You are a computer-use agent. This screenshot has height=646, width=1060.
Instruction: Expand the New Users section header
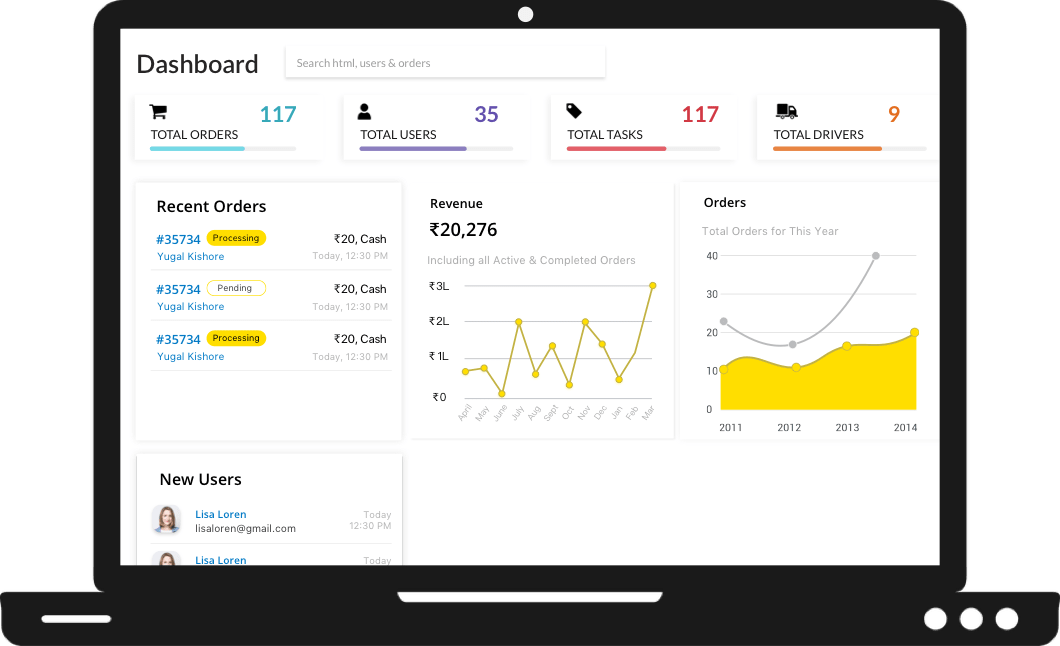(200, 479)
